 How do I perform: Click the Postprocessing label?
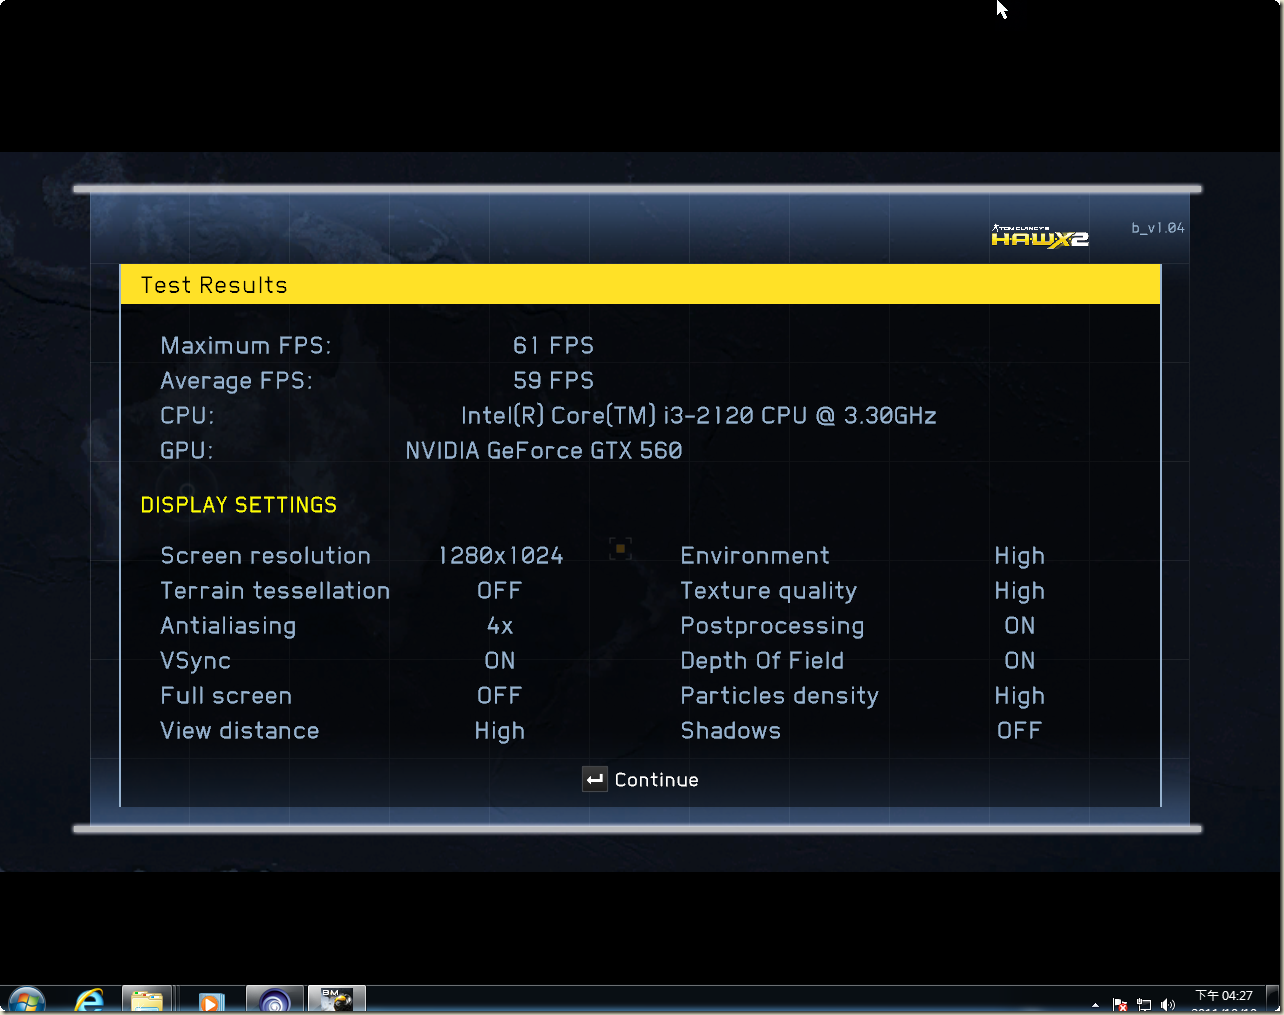[x=773, y=627]
